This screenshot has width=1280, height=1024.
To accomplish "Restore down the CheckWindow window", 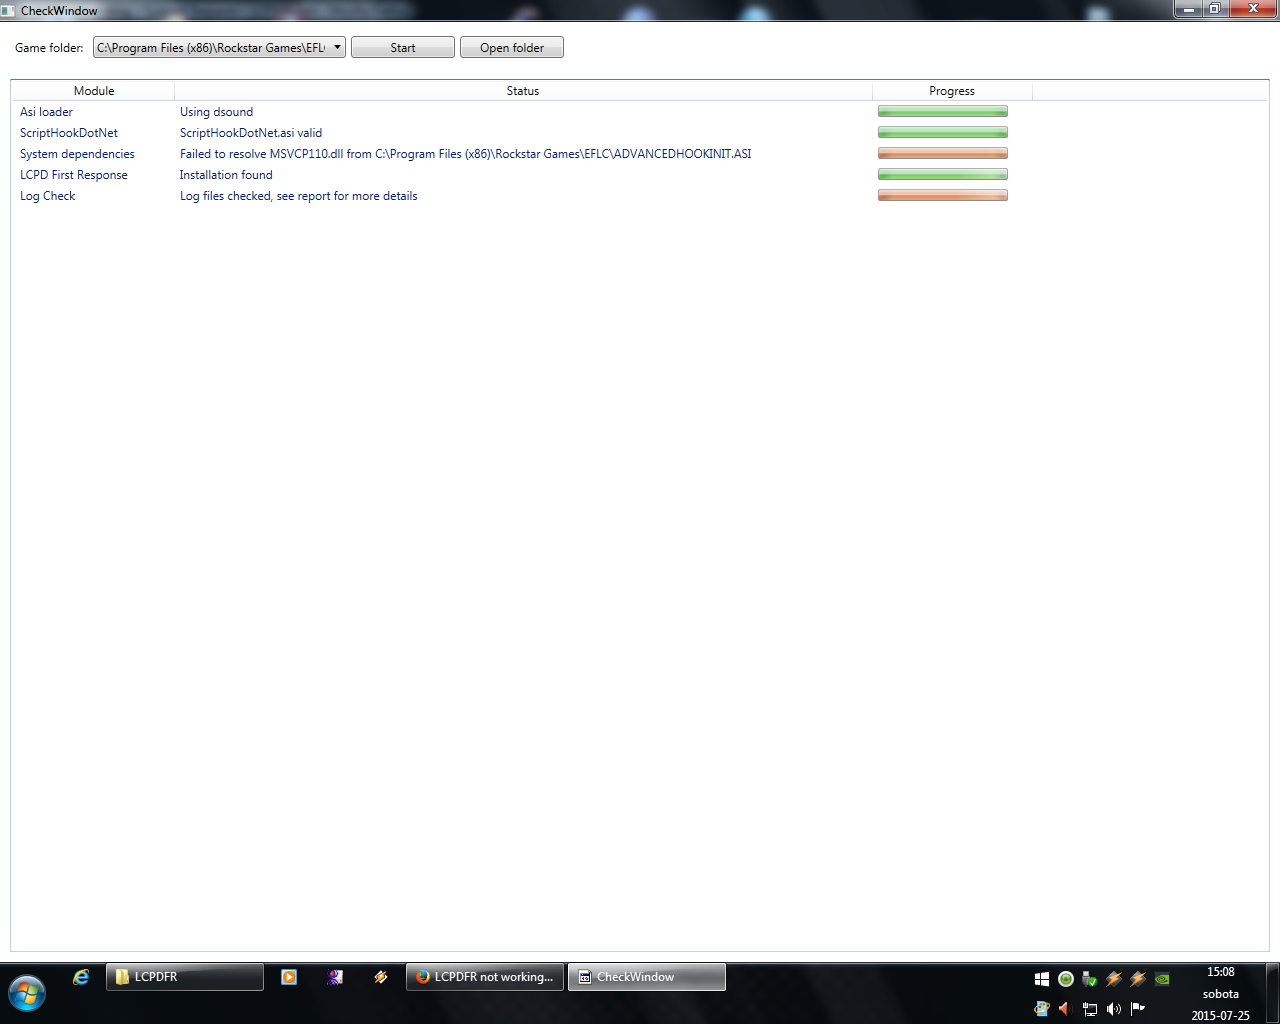I will click(1215, 9).
